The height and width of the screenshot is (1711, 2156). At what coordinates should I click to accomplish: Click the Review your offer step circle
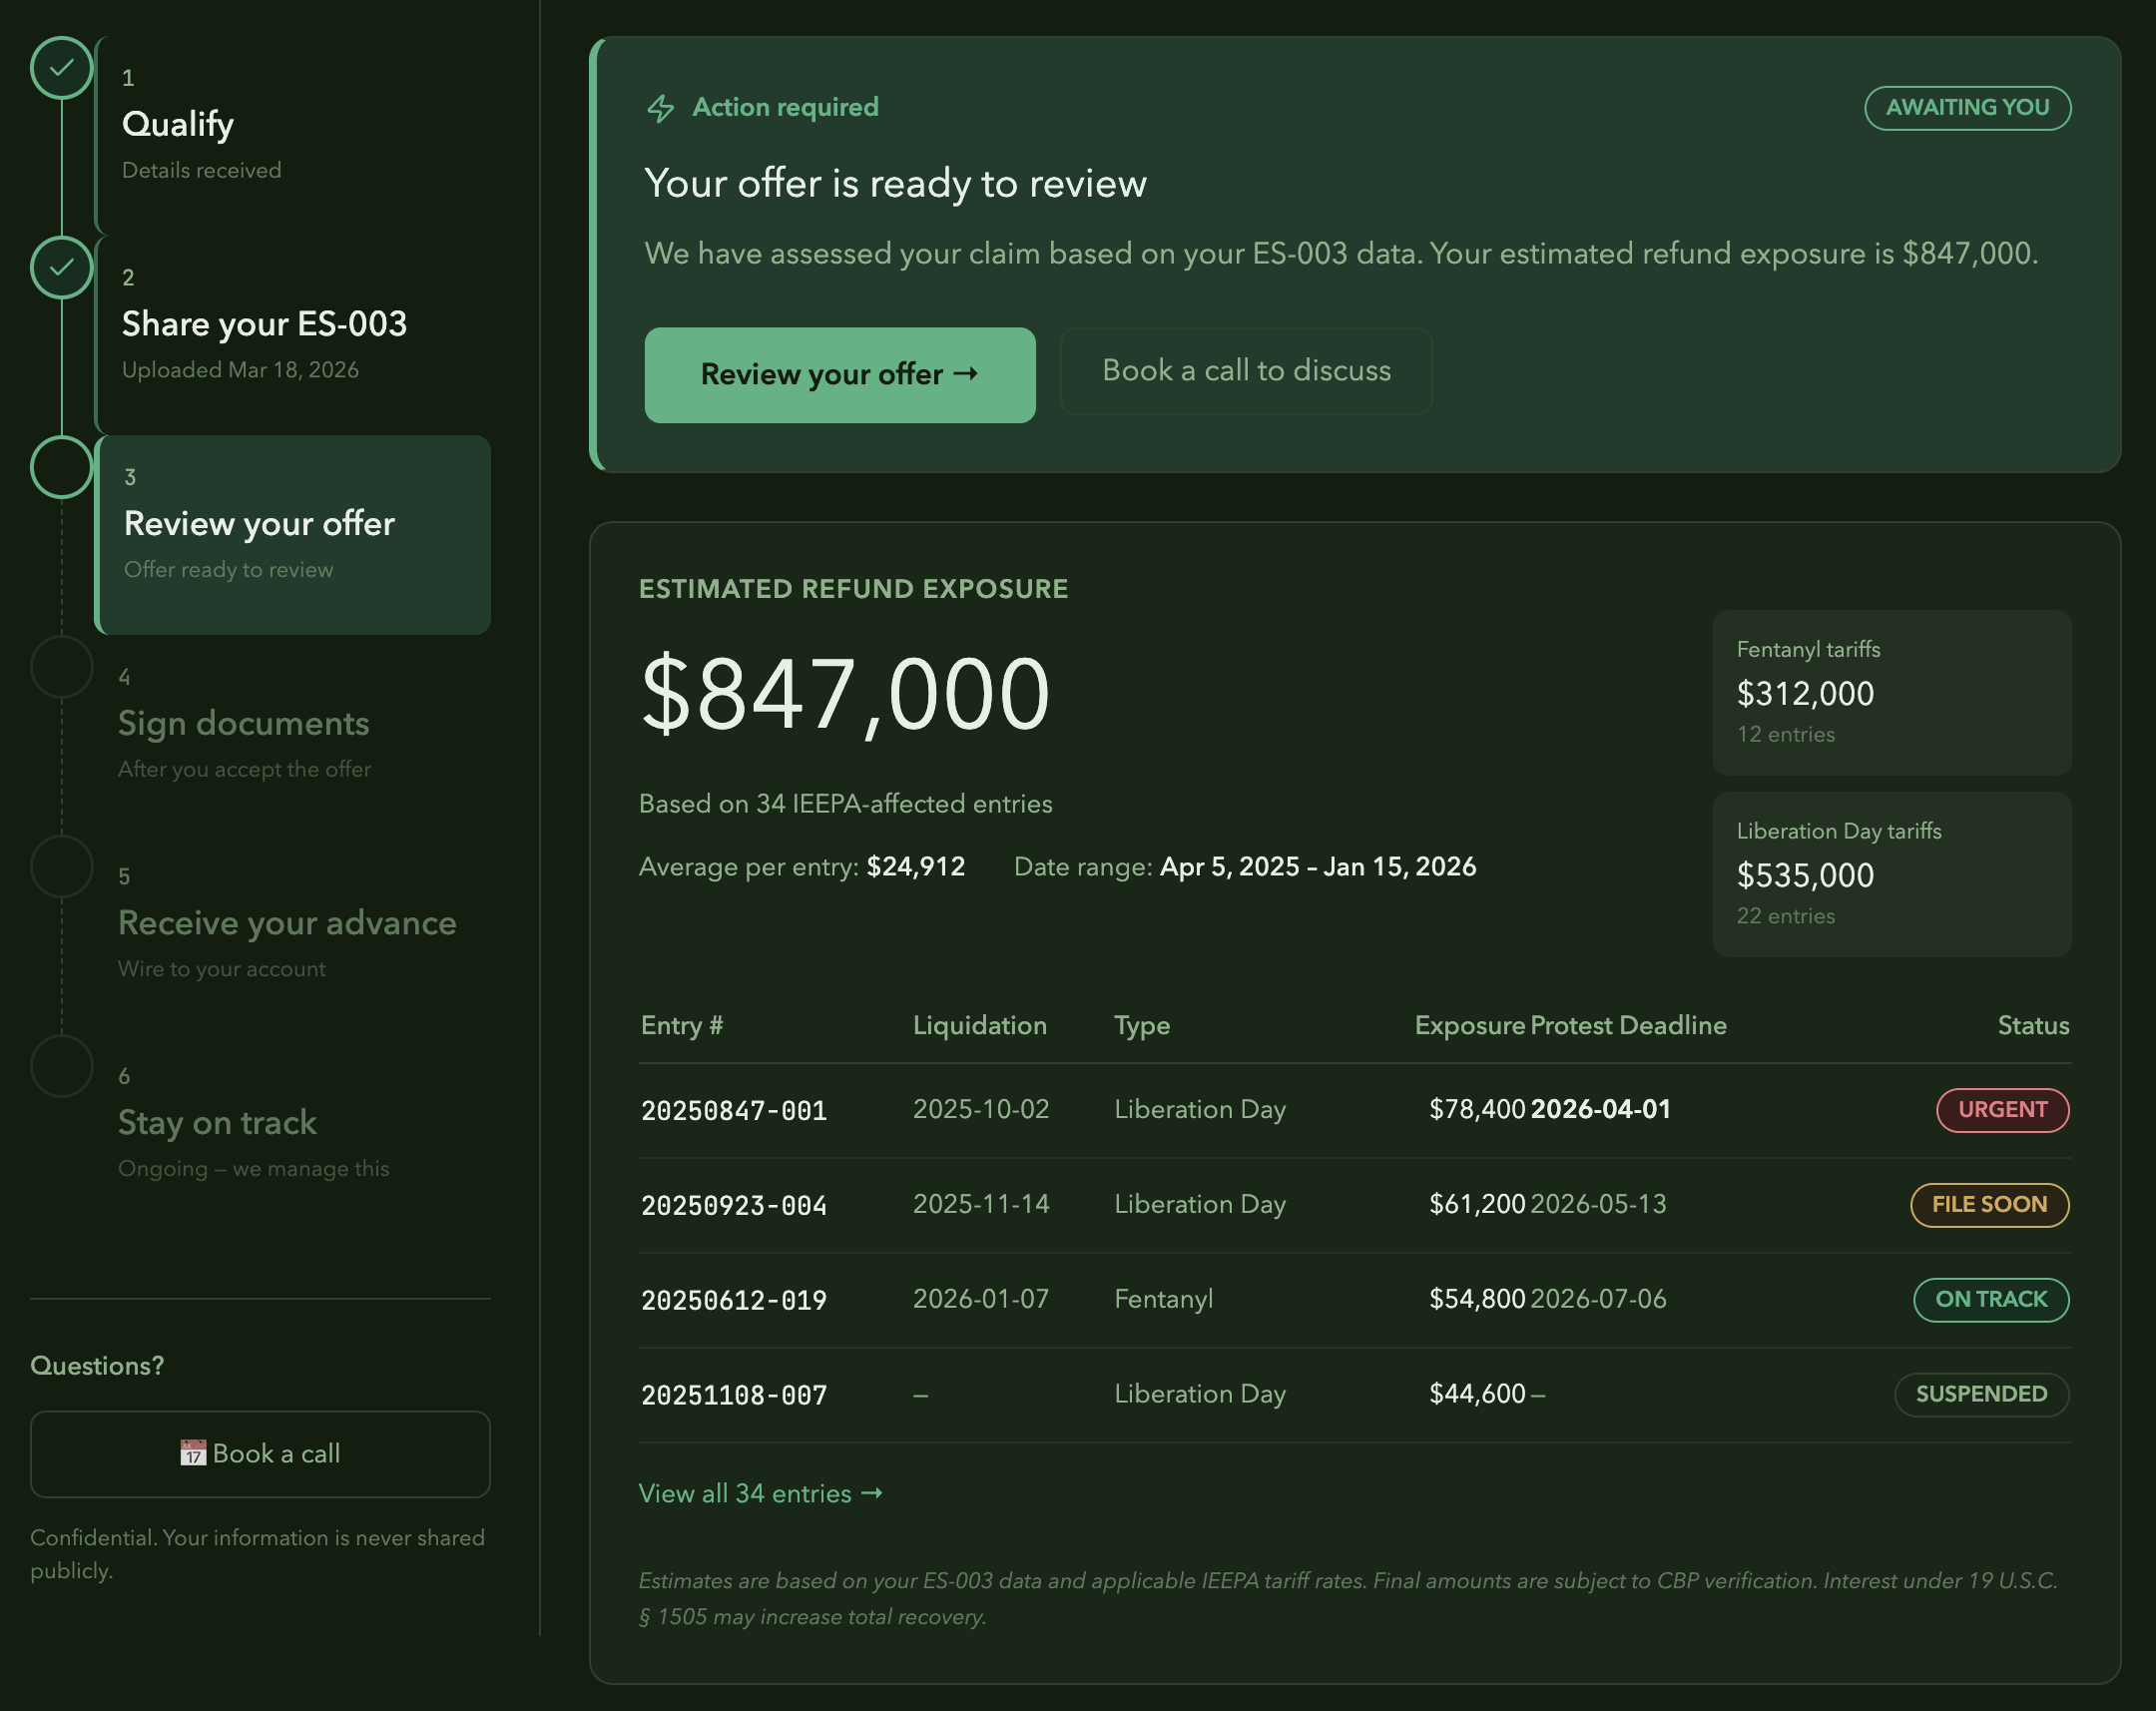pos(62,467)
